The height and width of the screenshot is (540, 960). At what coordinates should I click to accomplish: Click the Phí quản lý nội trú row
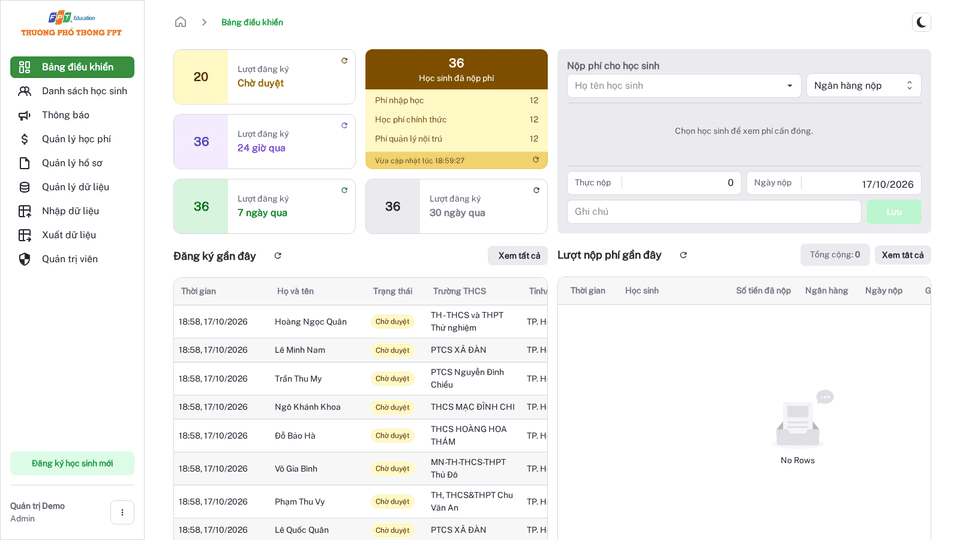point(456,139)
